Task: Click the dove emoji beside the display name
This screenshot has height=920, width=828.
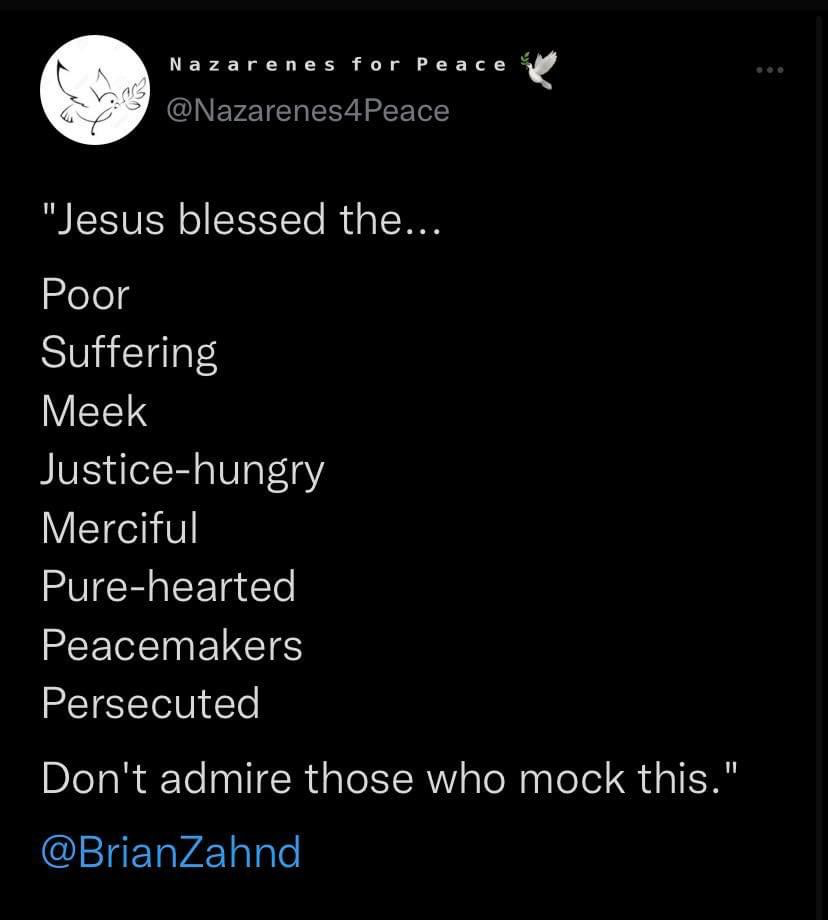Action: [538, 68]
